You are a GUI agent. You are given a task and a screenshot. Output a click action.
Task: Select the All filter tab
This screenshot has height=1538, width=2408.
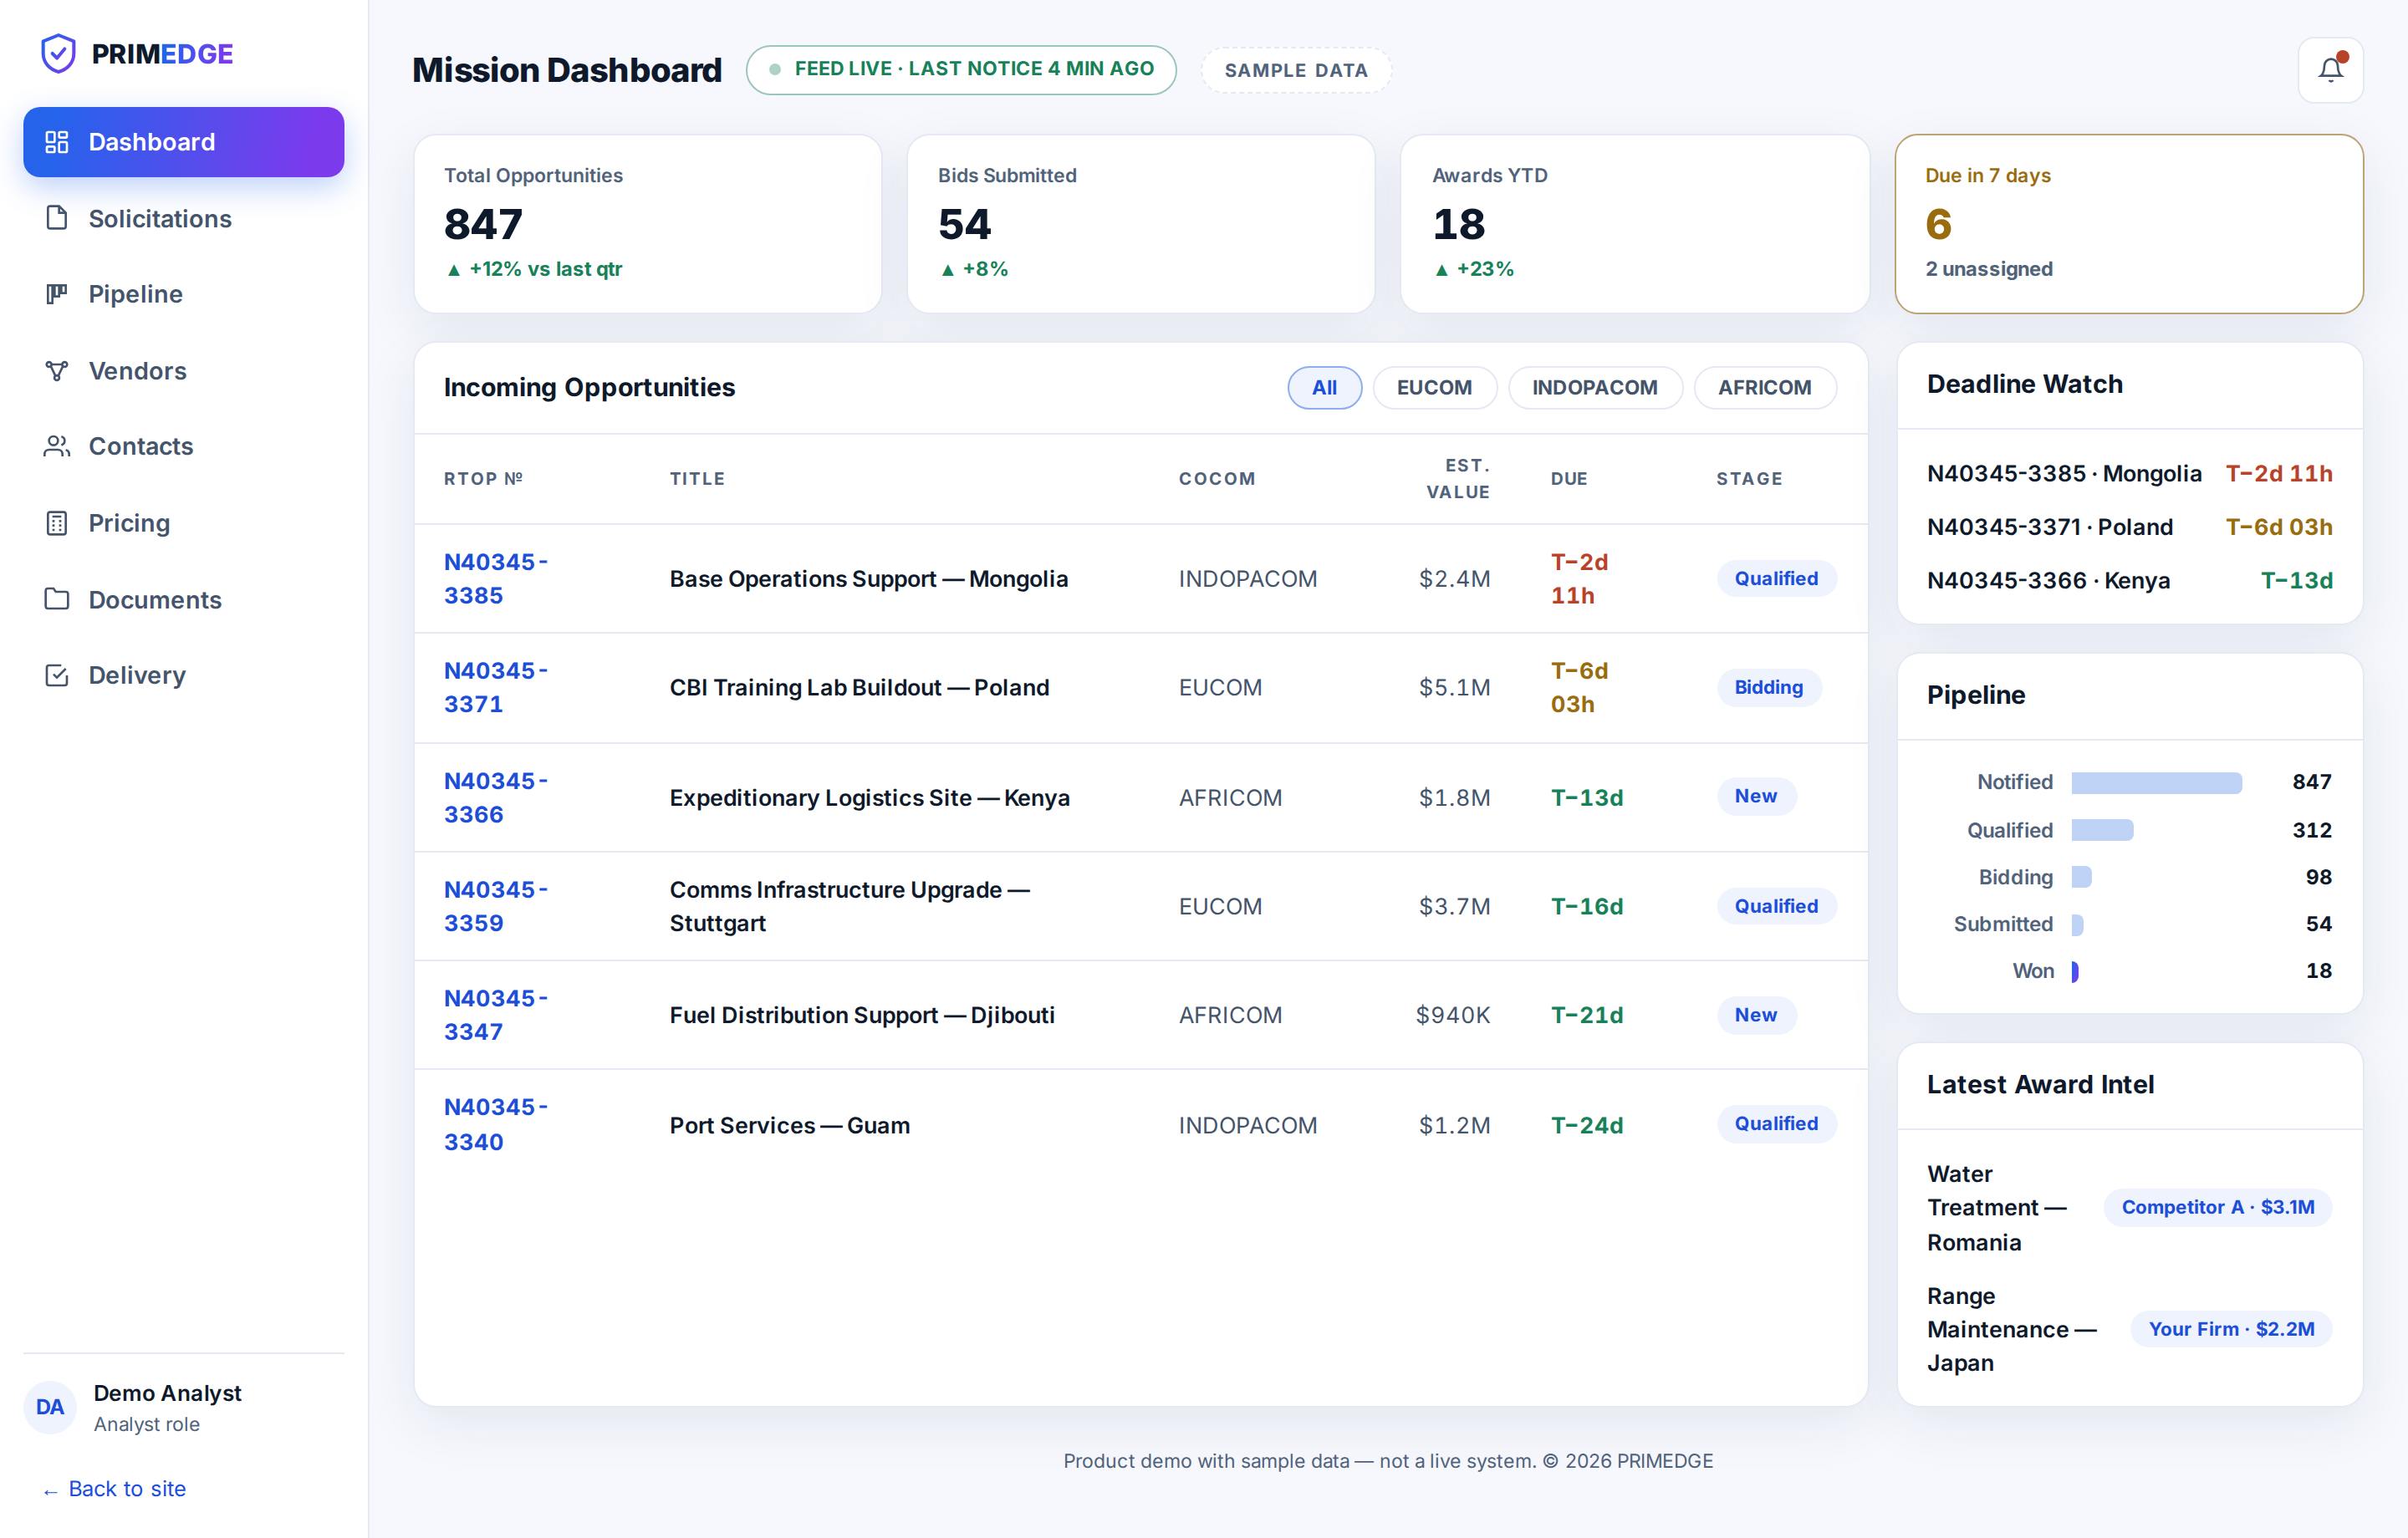coord(1324,388)
